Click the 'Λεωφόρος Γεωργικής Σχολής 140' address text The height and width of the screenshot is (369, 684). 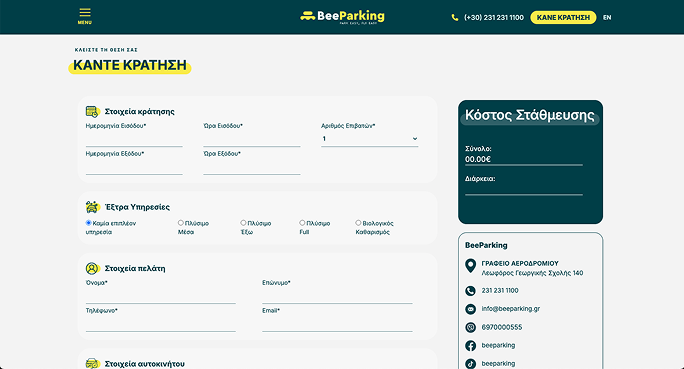[532, 273]
